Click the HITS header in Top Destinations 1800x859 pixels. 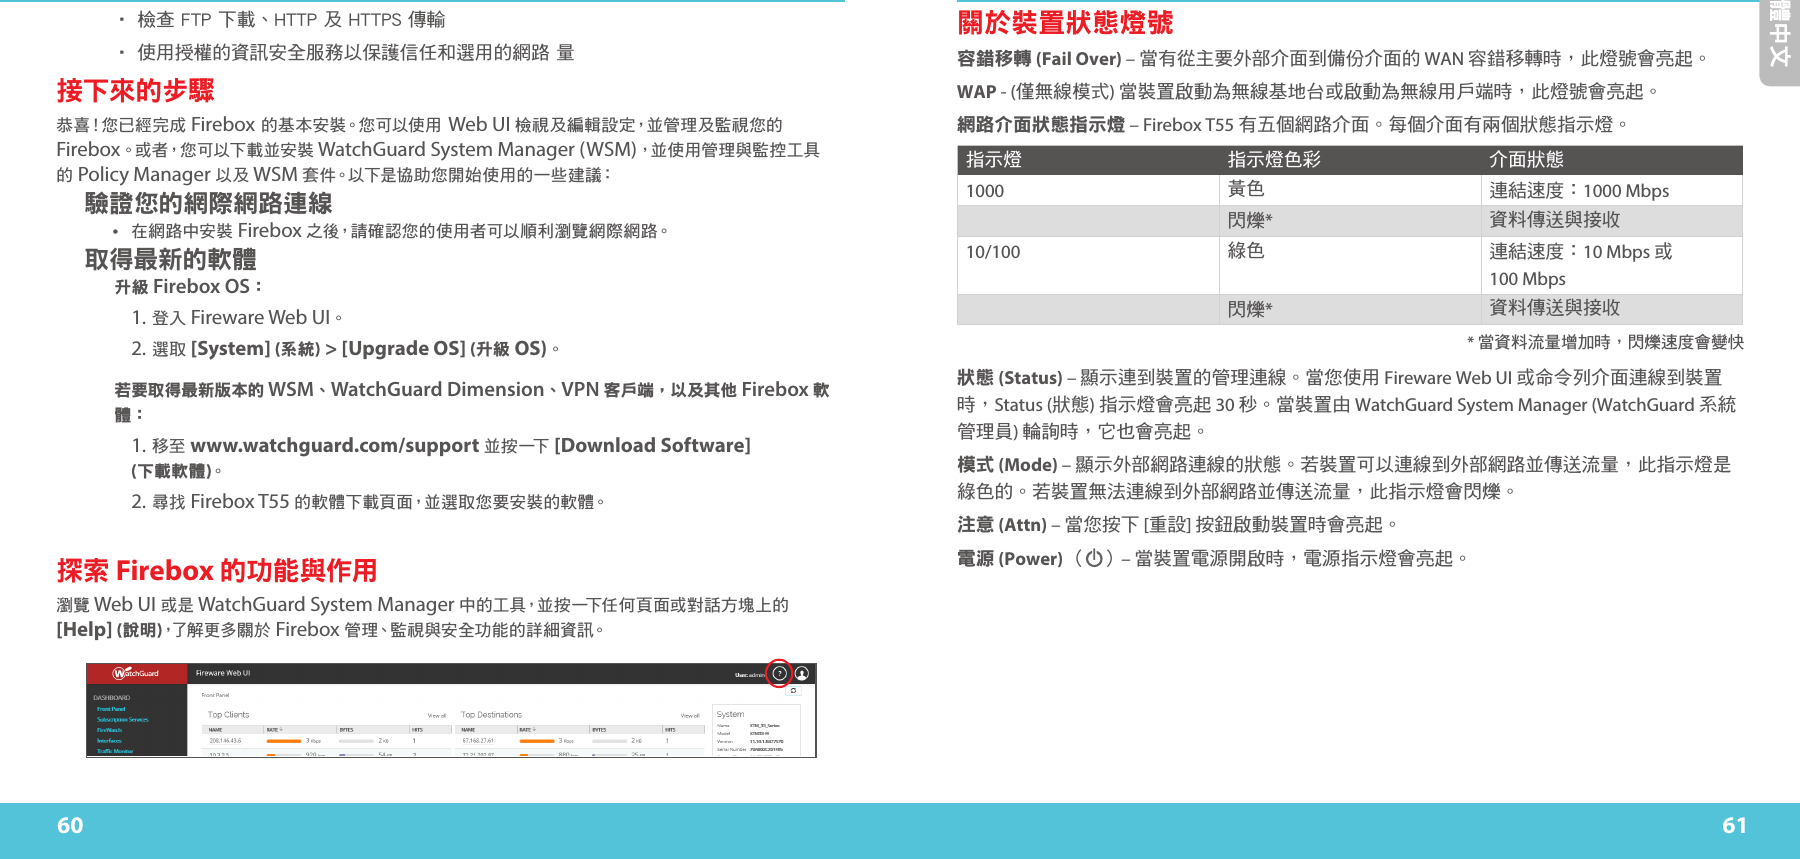[x=670, y=730]
